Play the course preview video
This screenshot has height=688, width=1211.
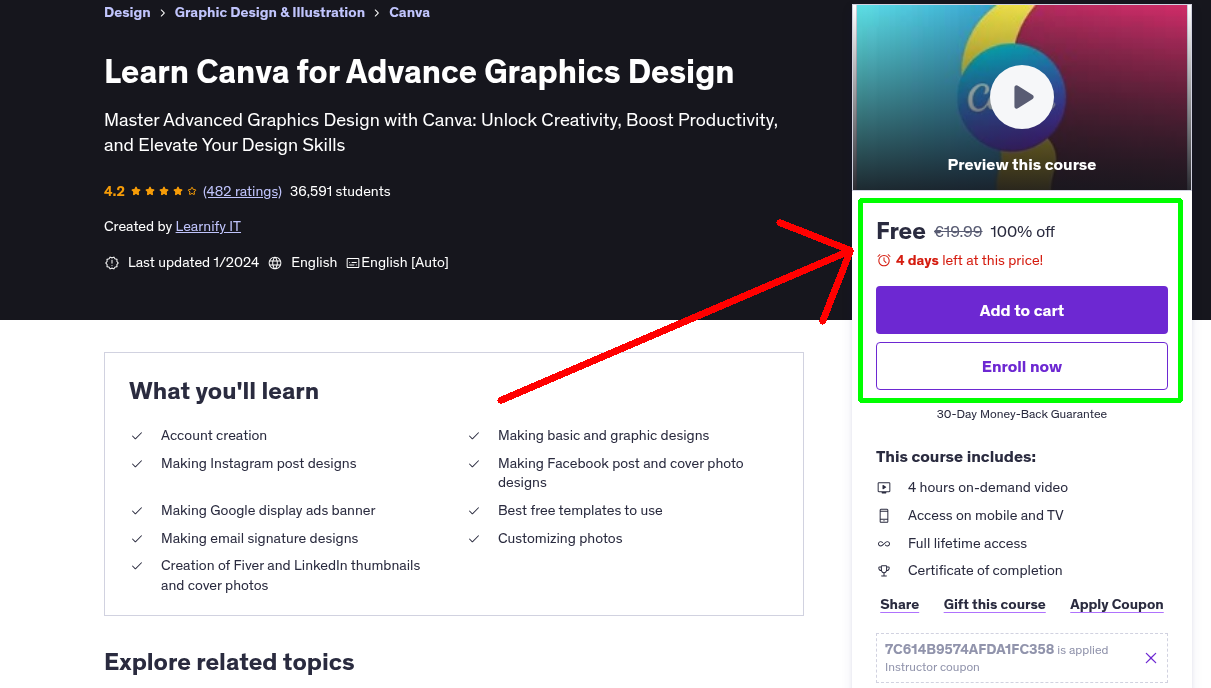click(1022, 97)
